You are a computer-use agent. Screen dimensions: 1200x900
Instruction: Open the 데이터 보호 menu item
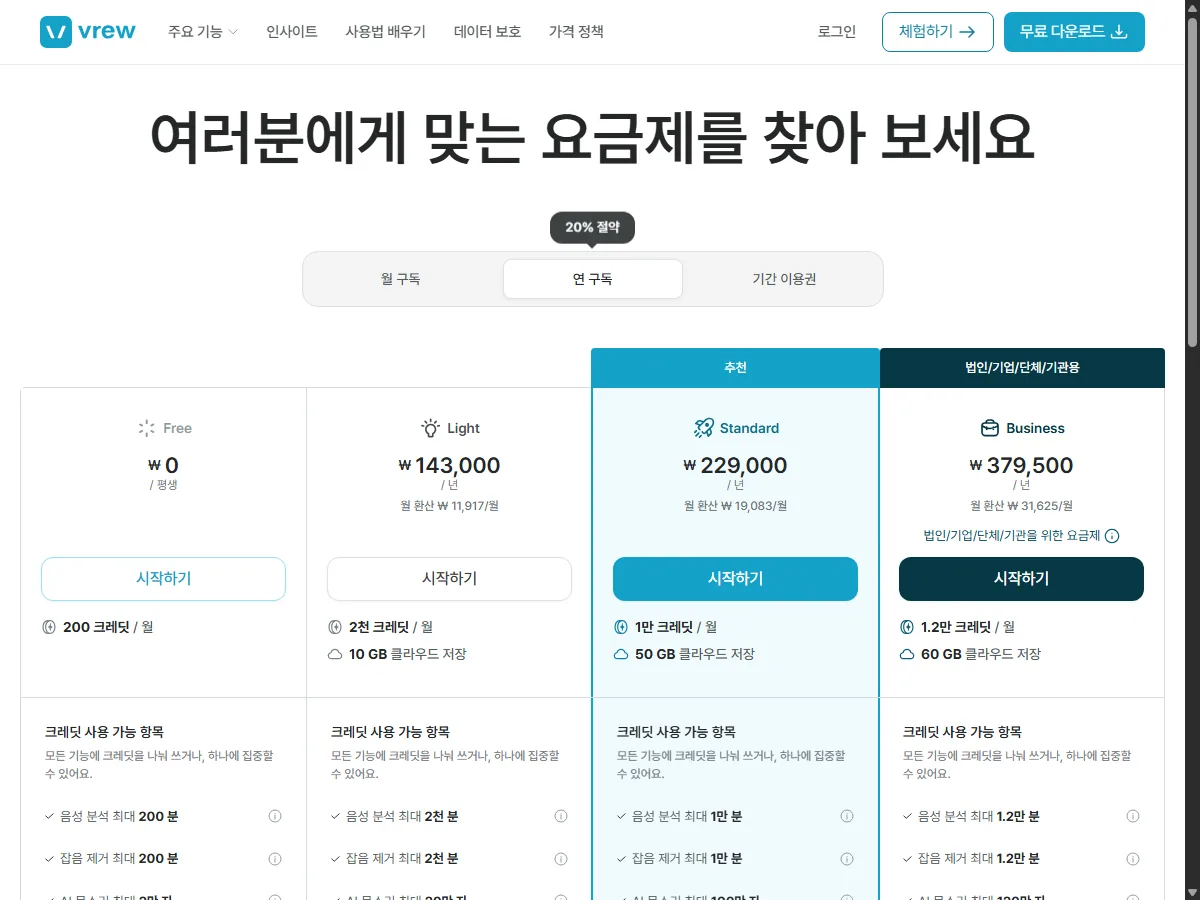[487, 32]
